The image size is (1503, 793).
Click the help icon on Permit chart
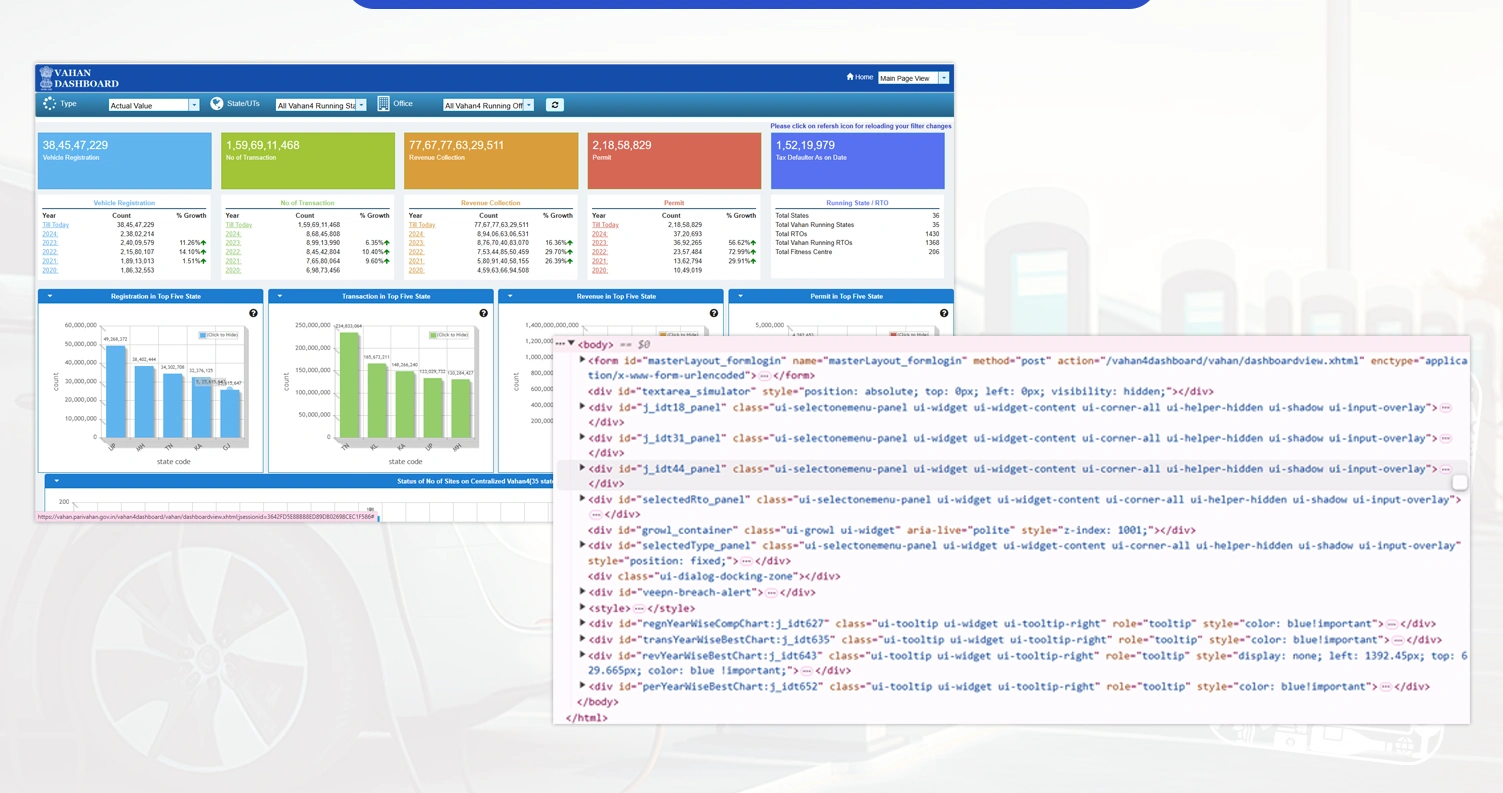(x=942, y=313)
